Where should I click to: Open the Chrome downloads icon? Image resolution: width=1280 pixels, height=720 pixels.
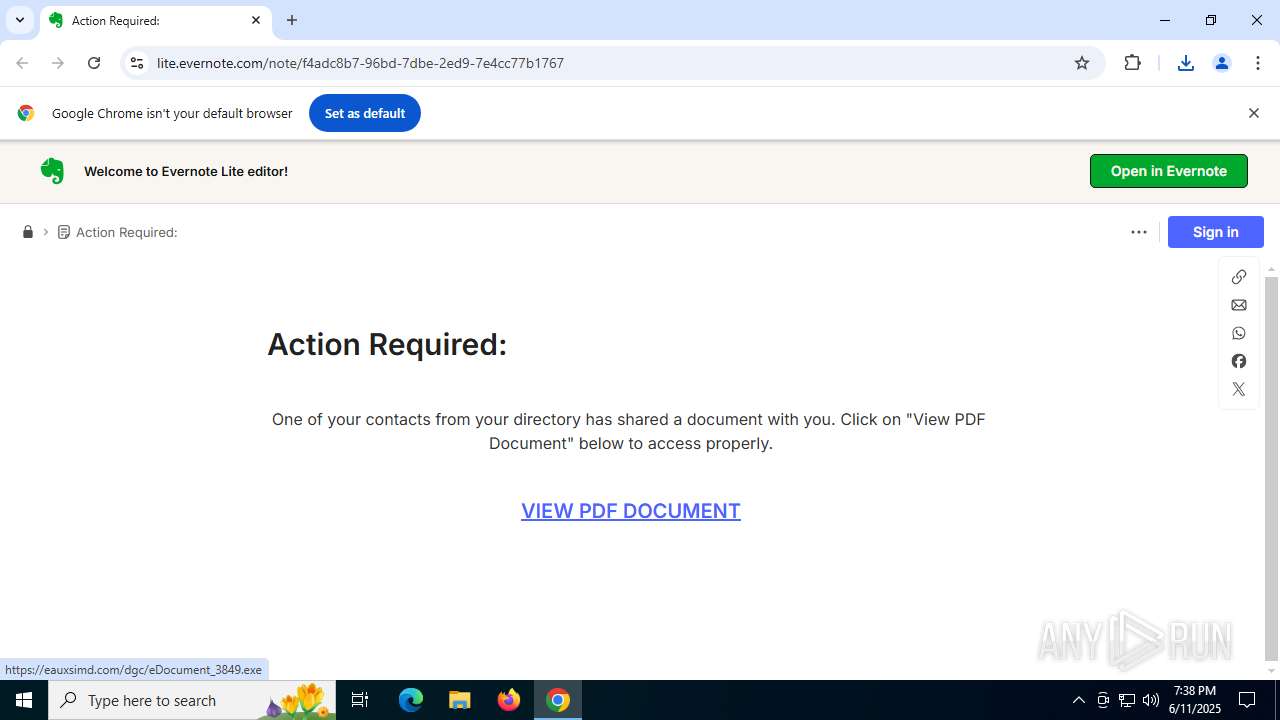tap(1186, 63)
